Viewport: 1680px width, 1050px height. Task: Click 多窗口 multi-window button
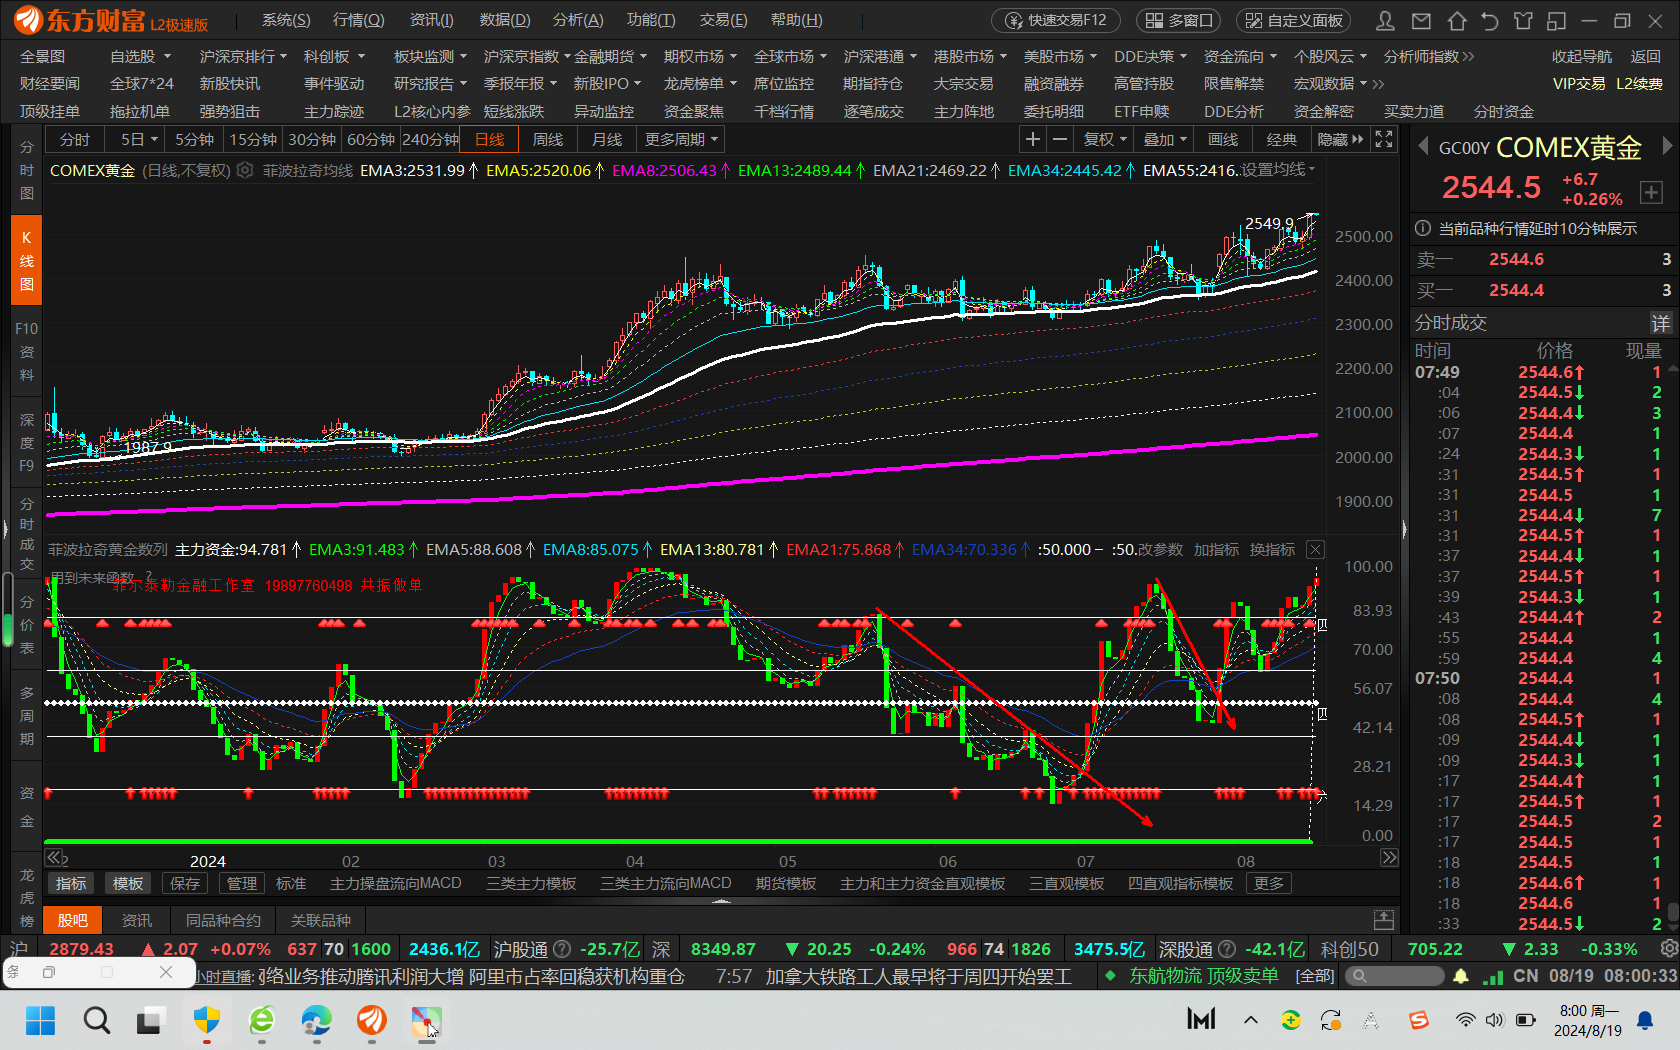pos(1180,20)
